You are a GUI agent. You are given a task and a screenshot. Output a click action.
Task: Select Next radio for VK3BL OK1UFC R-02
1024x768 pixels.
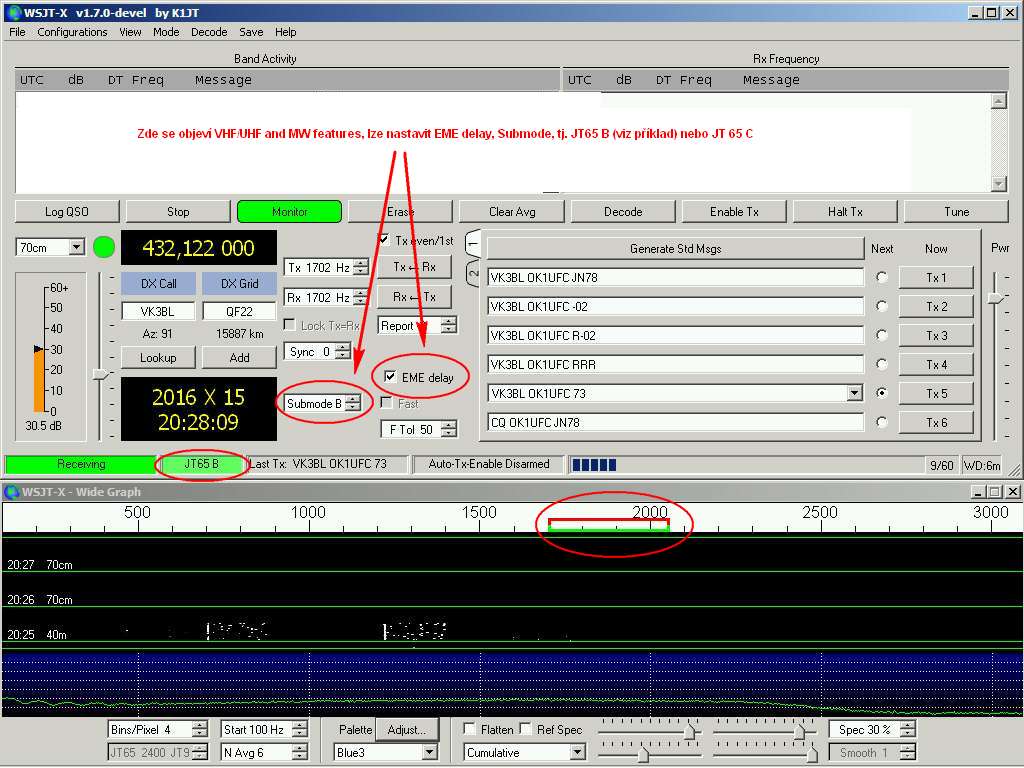click(882, 335)
